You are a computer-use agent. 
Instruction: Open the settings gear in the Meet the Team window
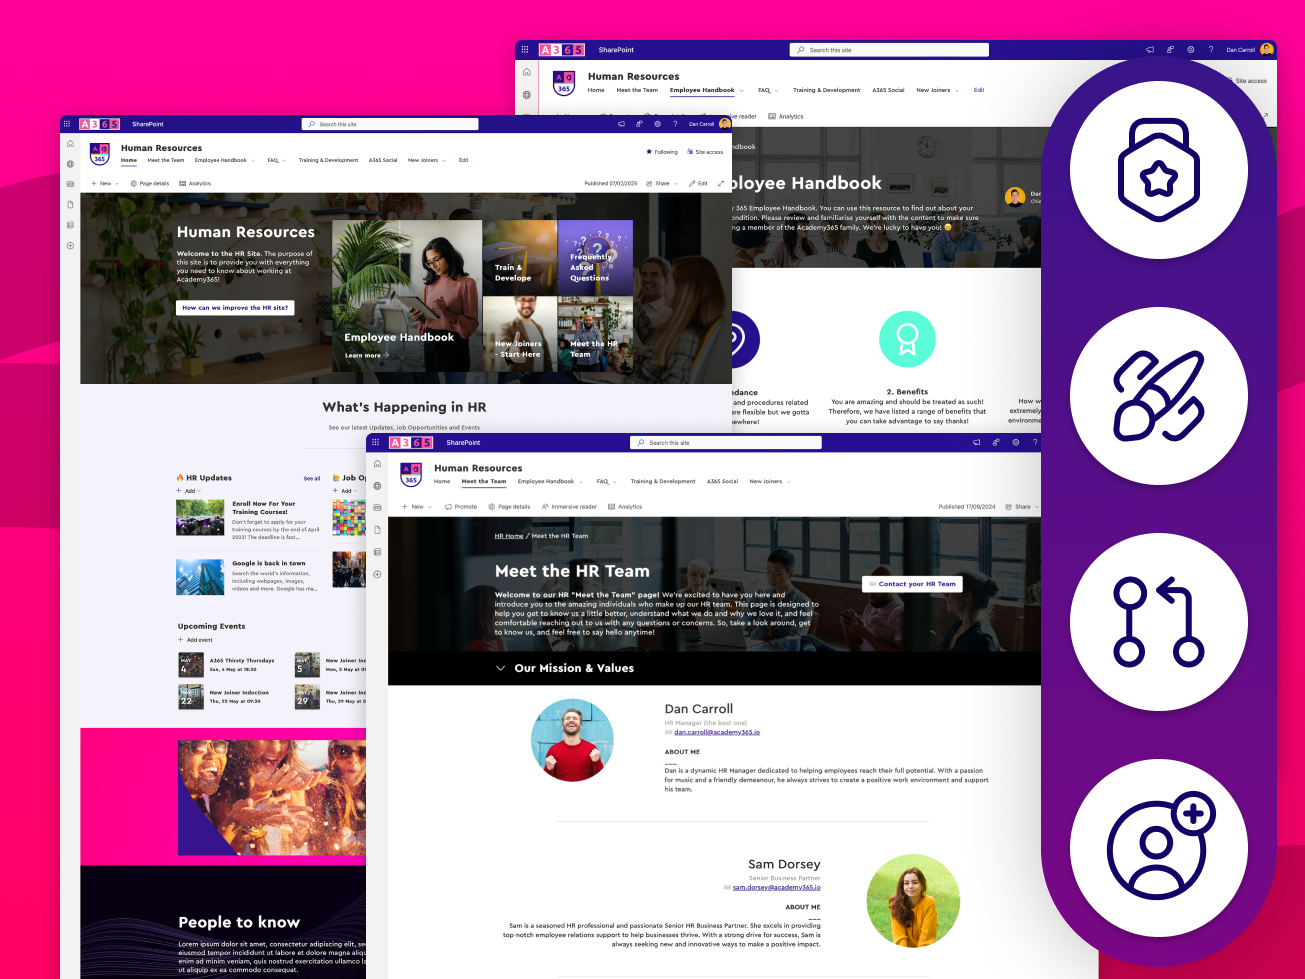click(x=1015, y=442)
